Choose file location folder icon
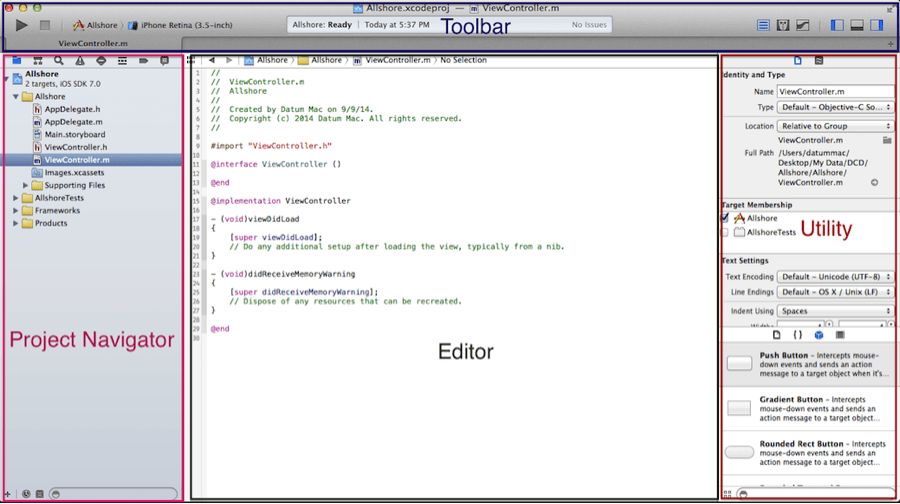Viewport: 900px width, 504px height. (887, 140)
